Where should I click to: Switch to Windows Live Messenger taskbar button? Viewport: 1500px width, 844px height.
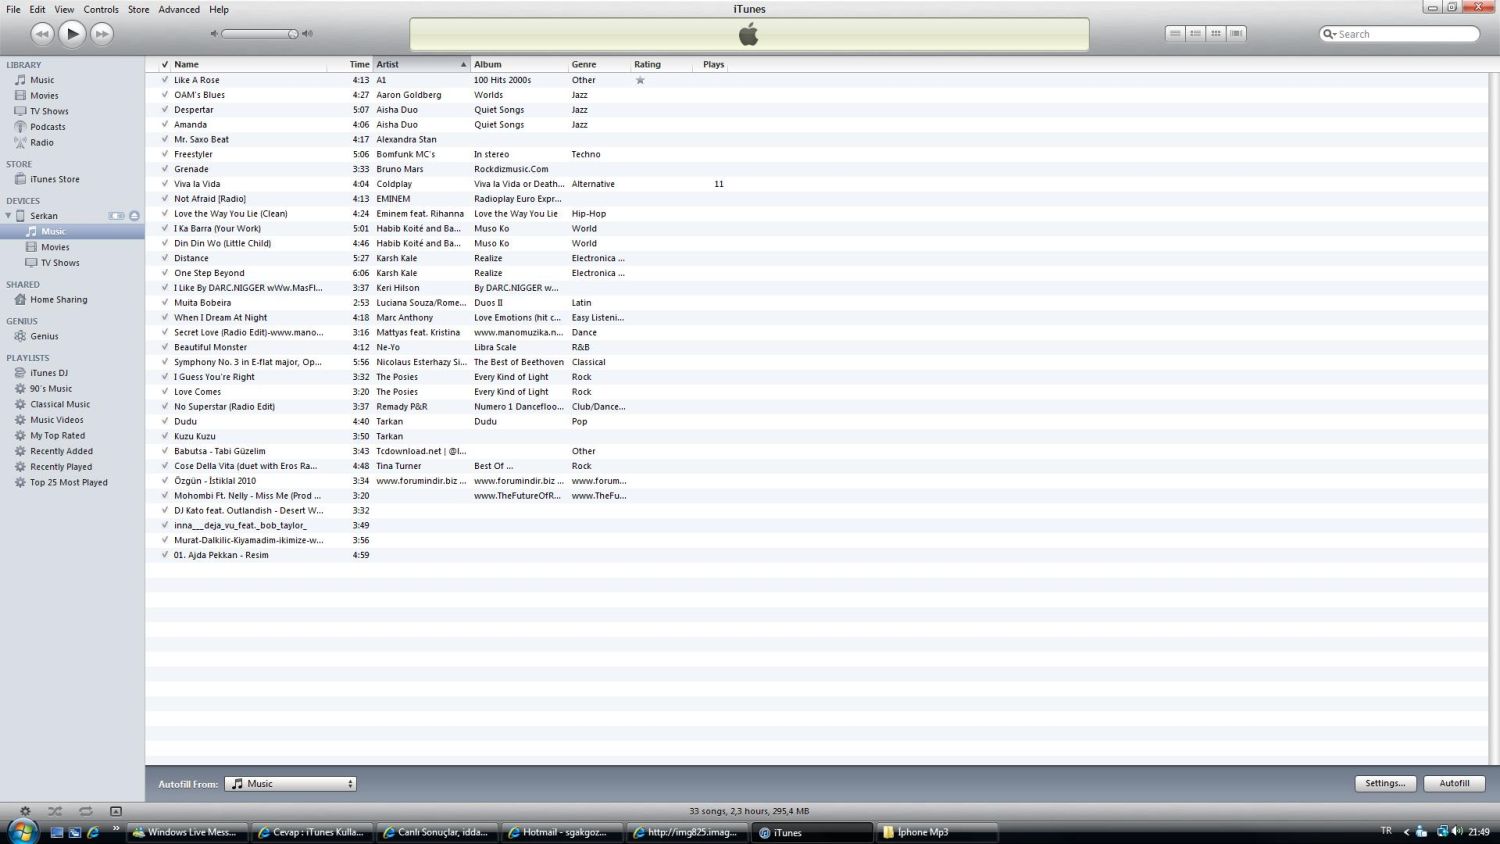coord(186,832)
